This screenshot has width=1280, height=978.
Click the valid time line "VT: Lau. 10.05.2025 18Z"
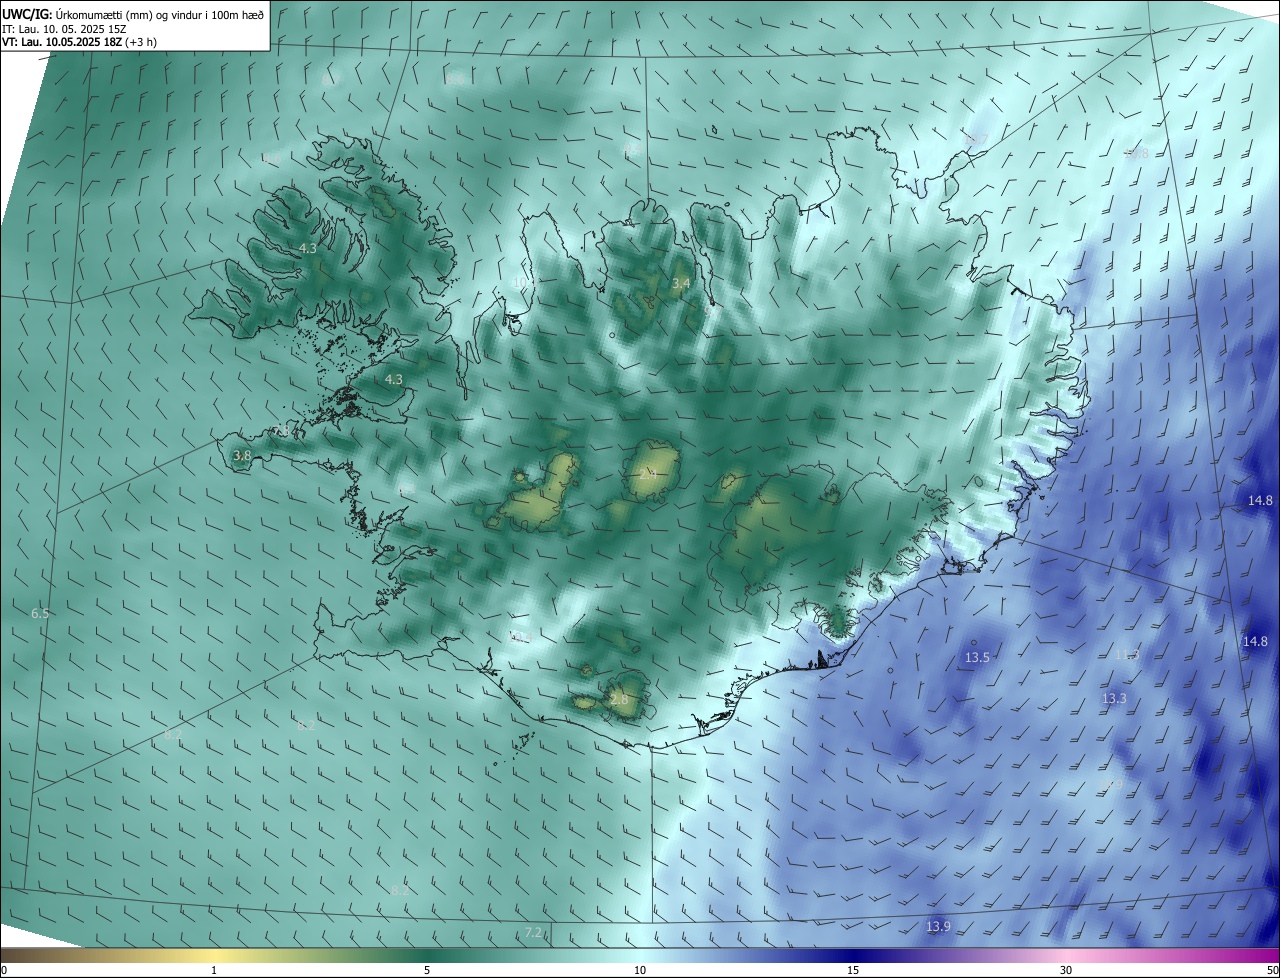point(79,42)
